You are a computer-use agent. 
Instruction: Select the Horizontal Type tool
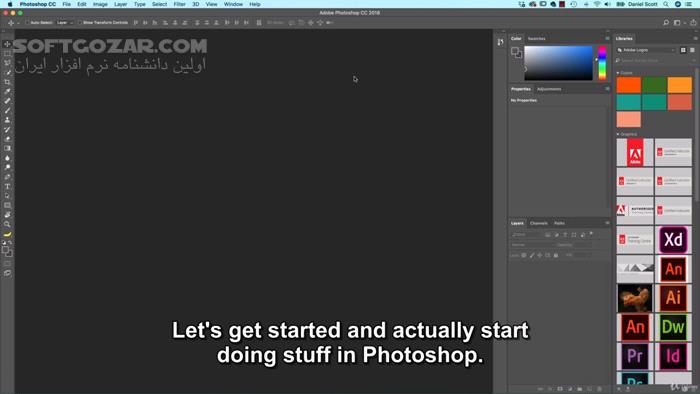point(7,187)
